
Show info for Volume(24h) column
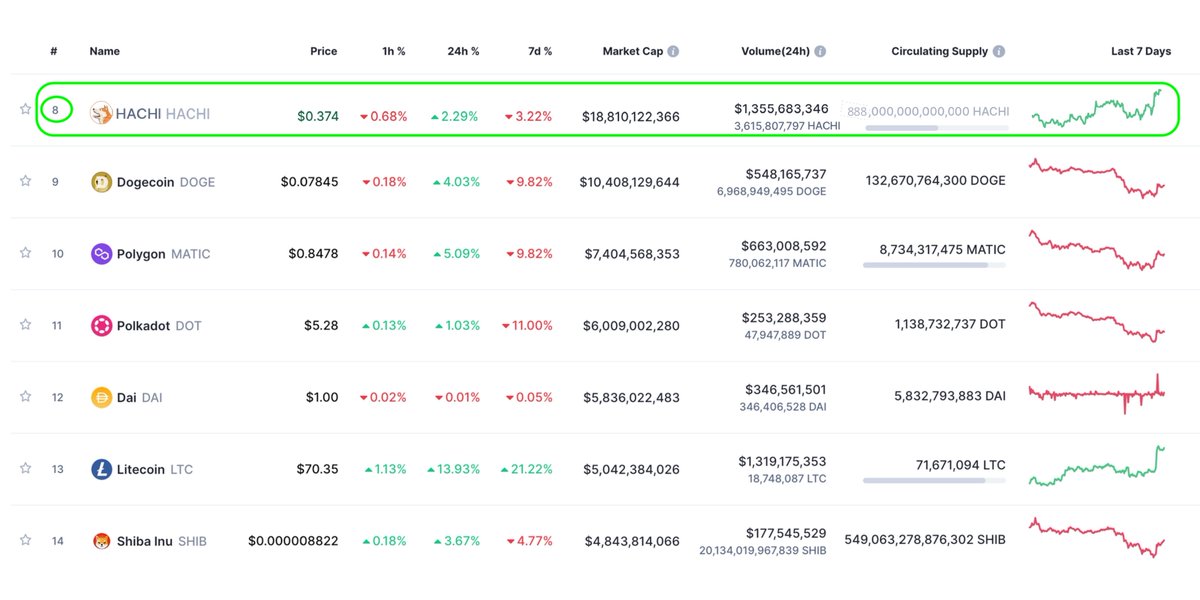click(820, 51)
